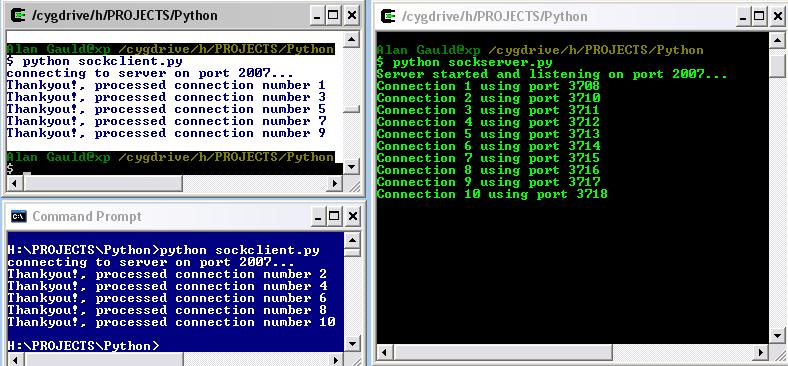The image size is (788, 366).
Task: Click 'processed connection number 10' line
Action: click(x=171, y=322)
